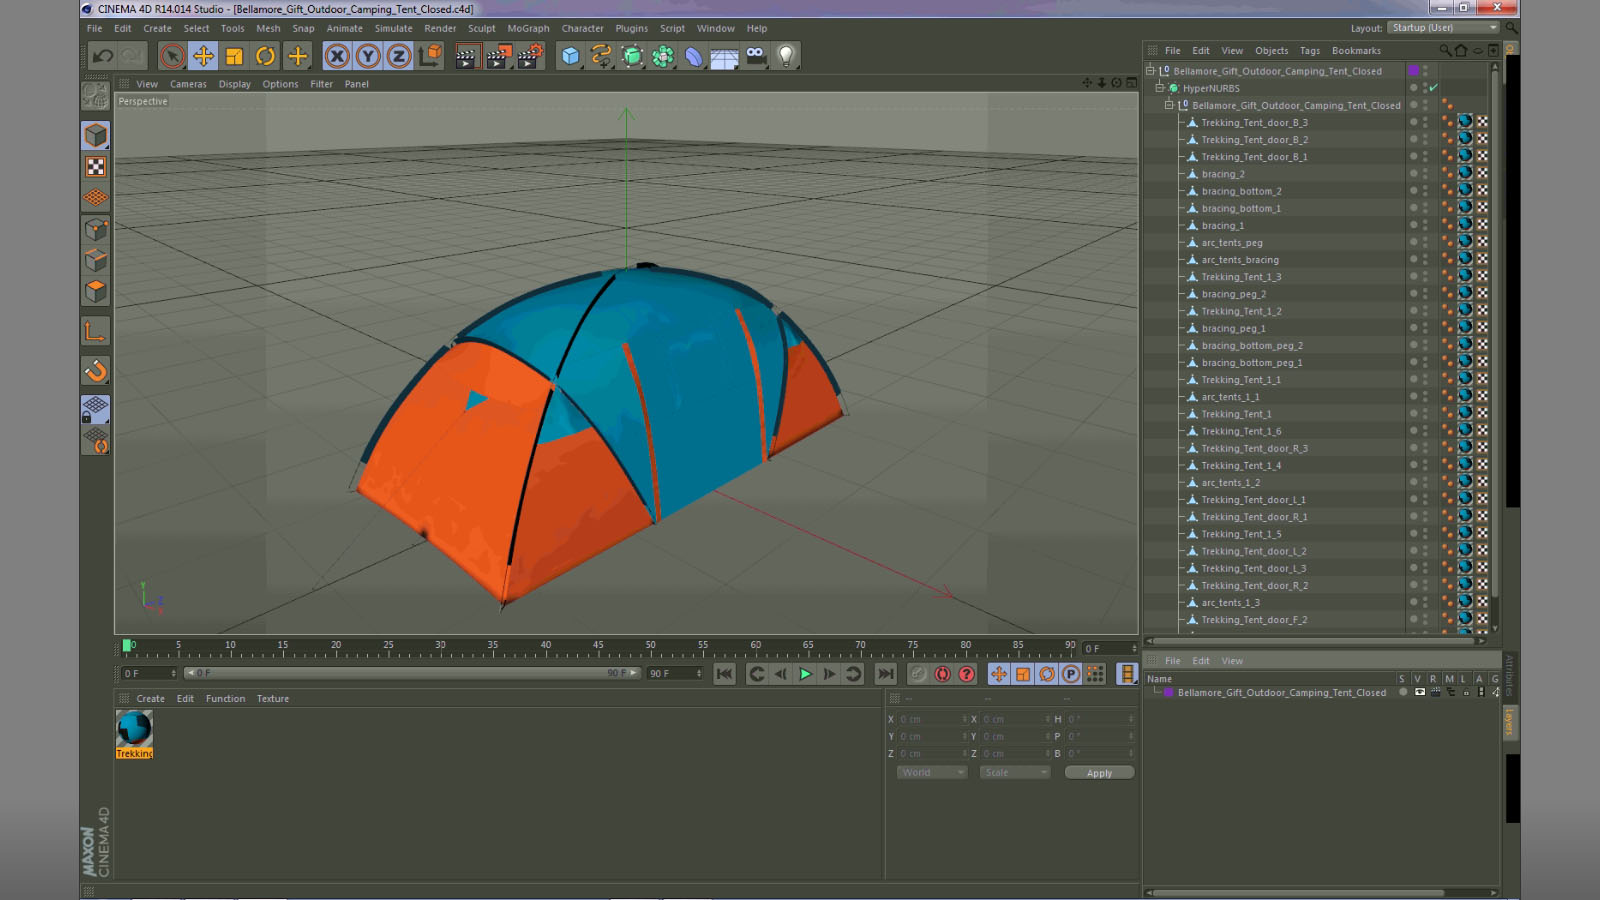Screen dimensions: 1600x900
Task: Click the Enable Axis L-shaped icon
Action: coord(96,331)
